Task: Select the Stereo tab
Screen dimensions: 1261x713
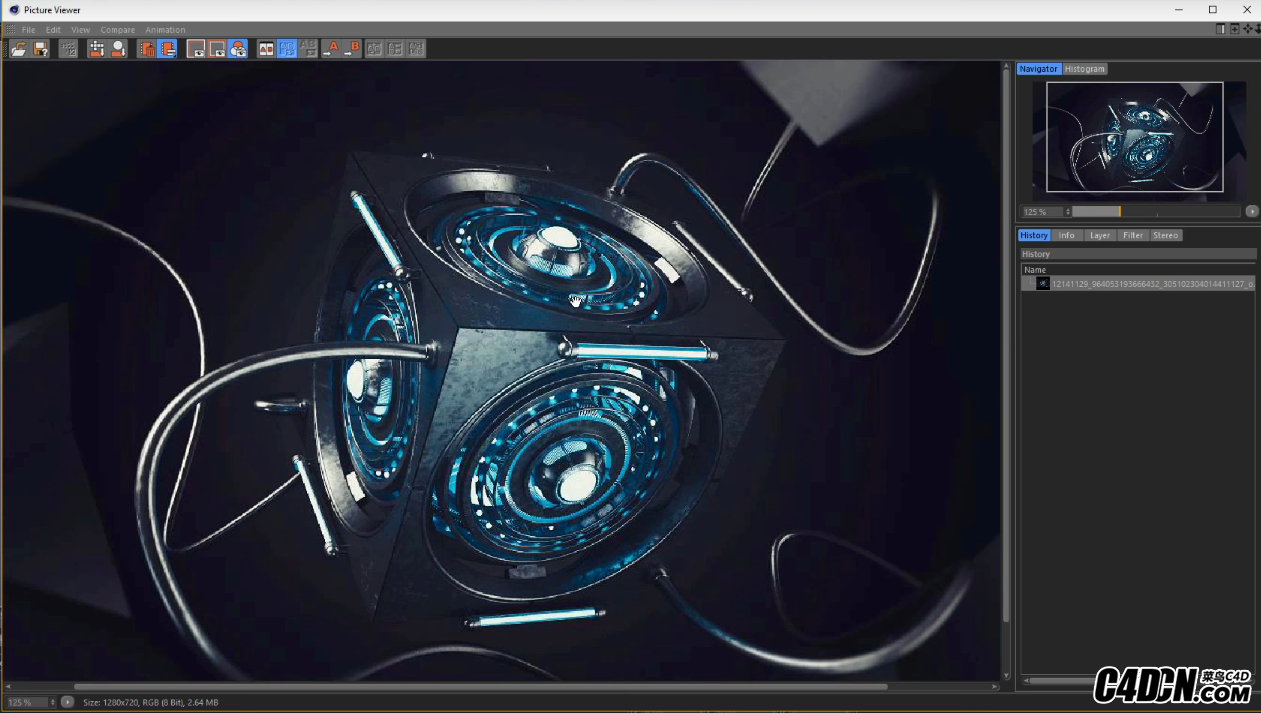Action: [1166, 235]
